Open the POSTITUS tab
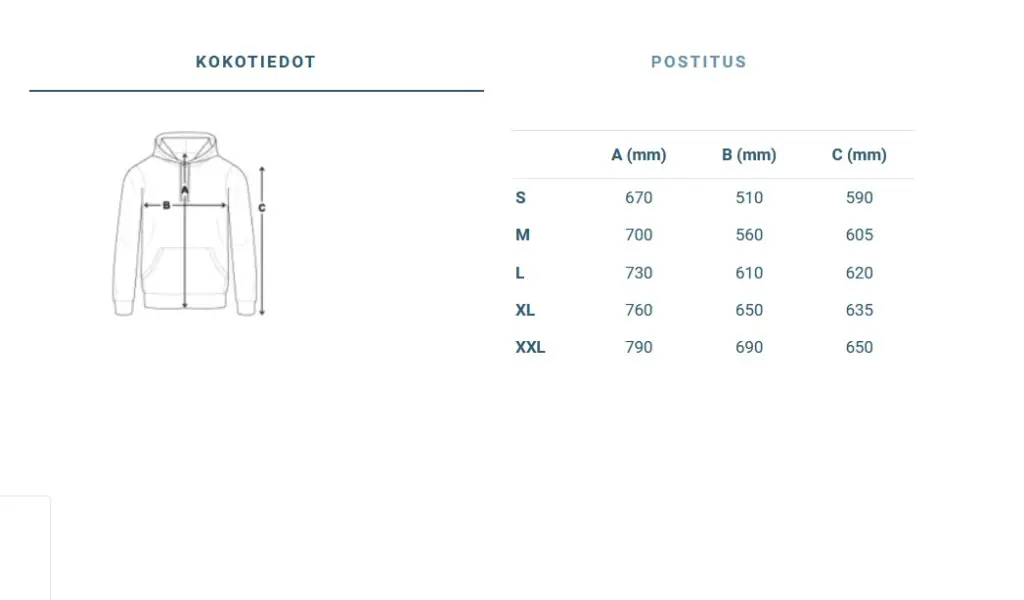 (698, 62)
